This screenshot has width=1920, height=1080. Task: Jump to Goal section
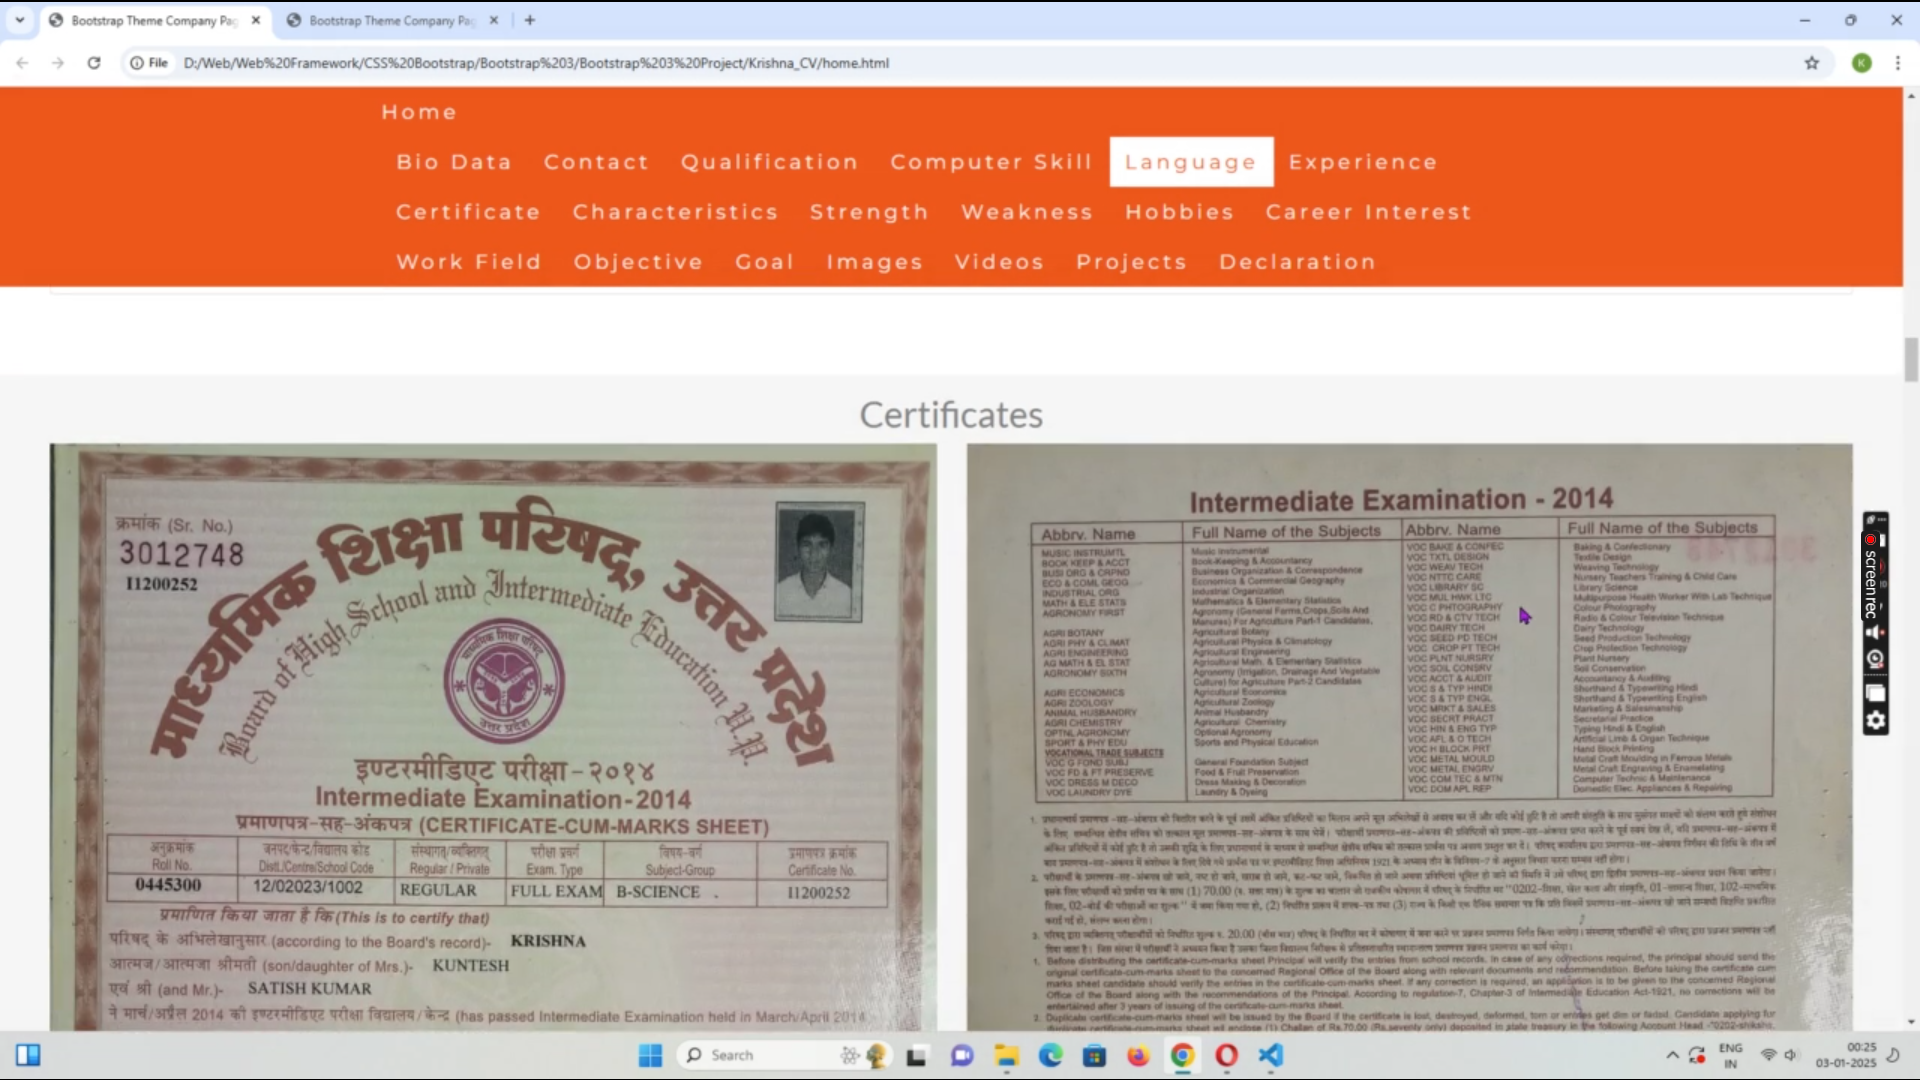pos(765,262)
